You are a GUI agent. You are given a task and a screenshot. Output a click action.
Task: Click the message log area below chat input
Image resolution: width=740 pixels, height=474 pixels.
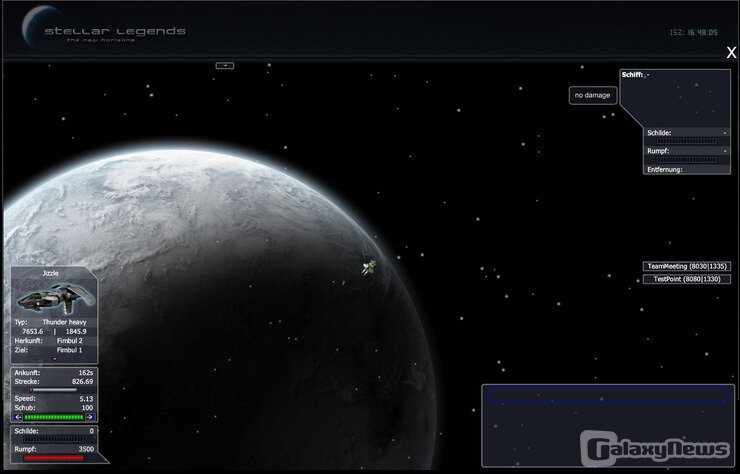608,434
